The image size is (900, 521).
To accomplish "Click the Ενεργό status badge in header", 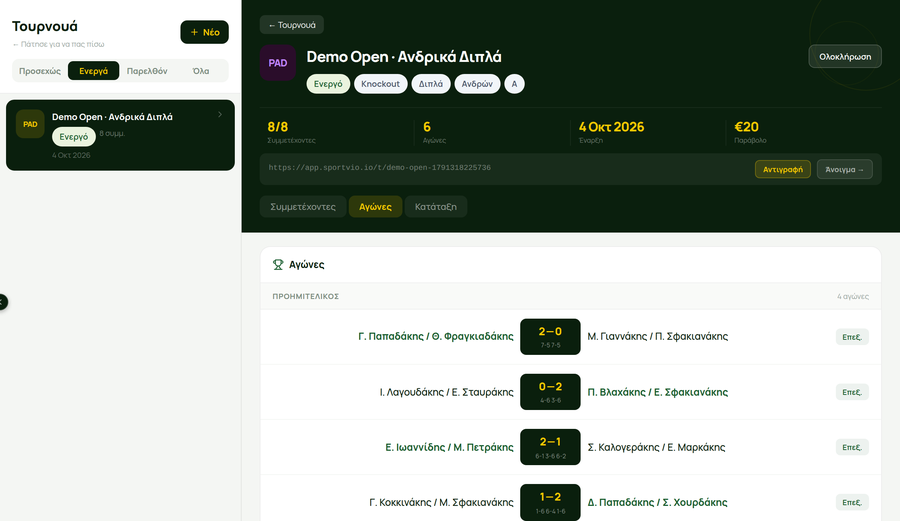I will coord(328,84).
